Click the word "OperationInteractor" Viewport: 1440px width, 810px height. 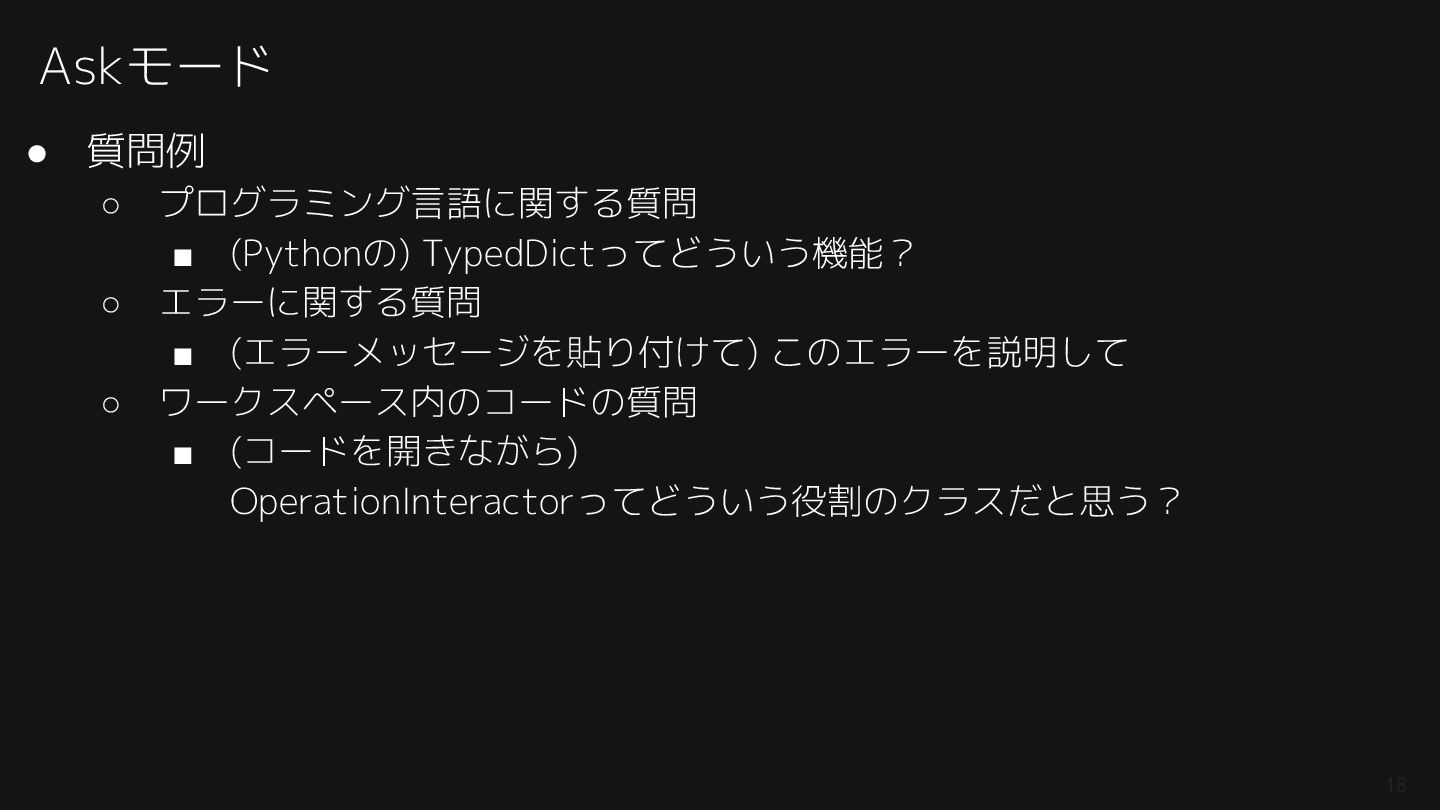click(400, 501)
